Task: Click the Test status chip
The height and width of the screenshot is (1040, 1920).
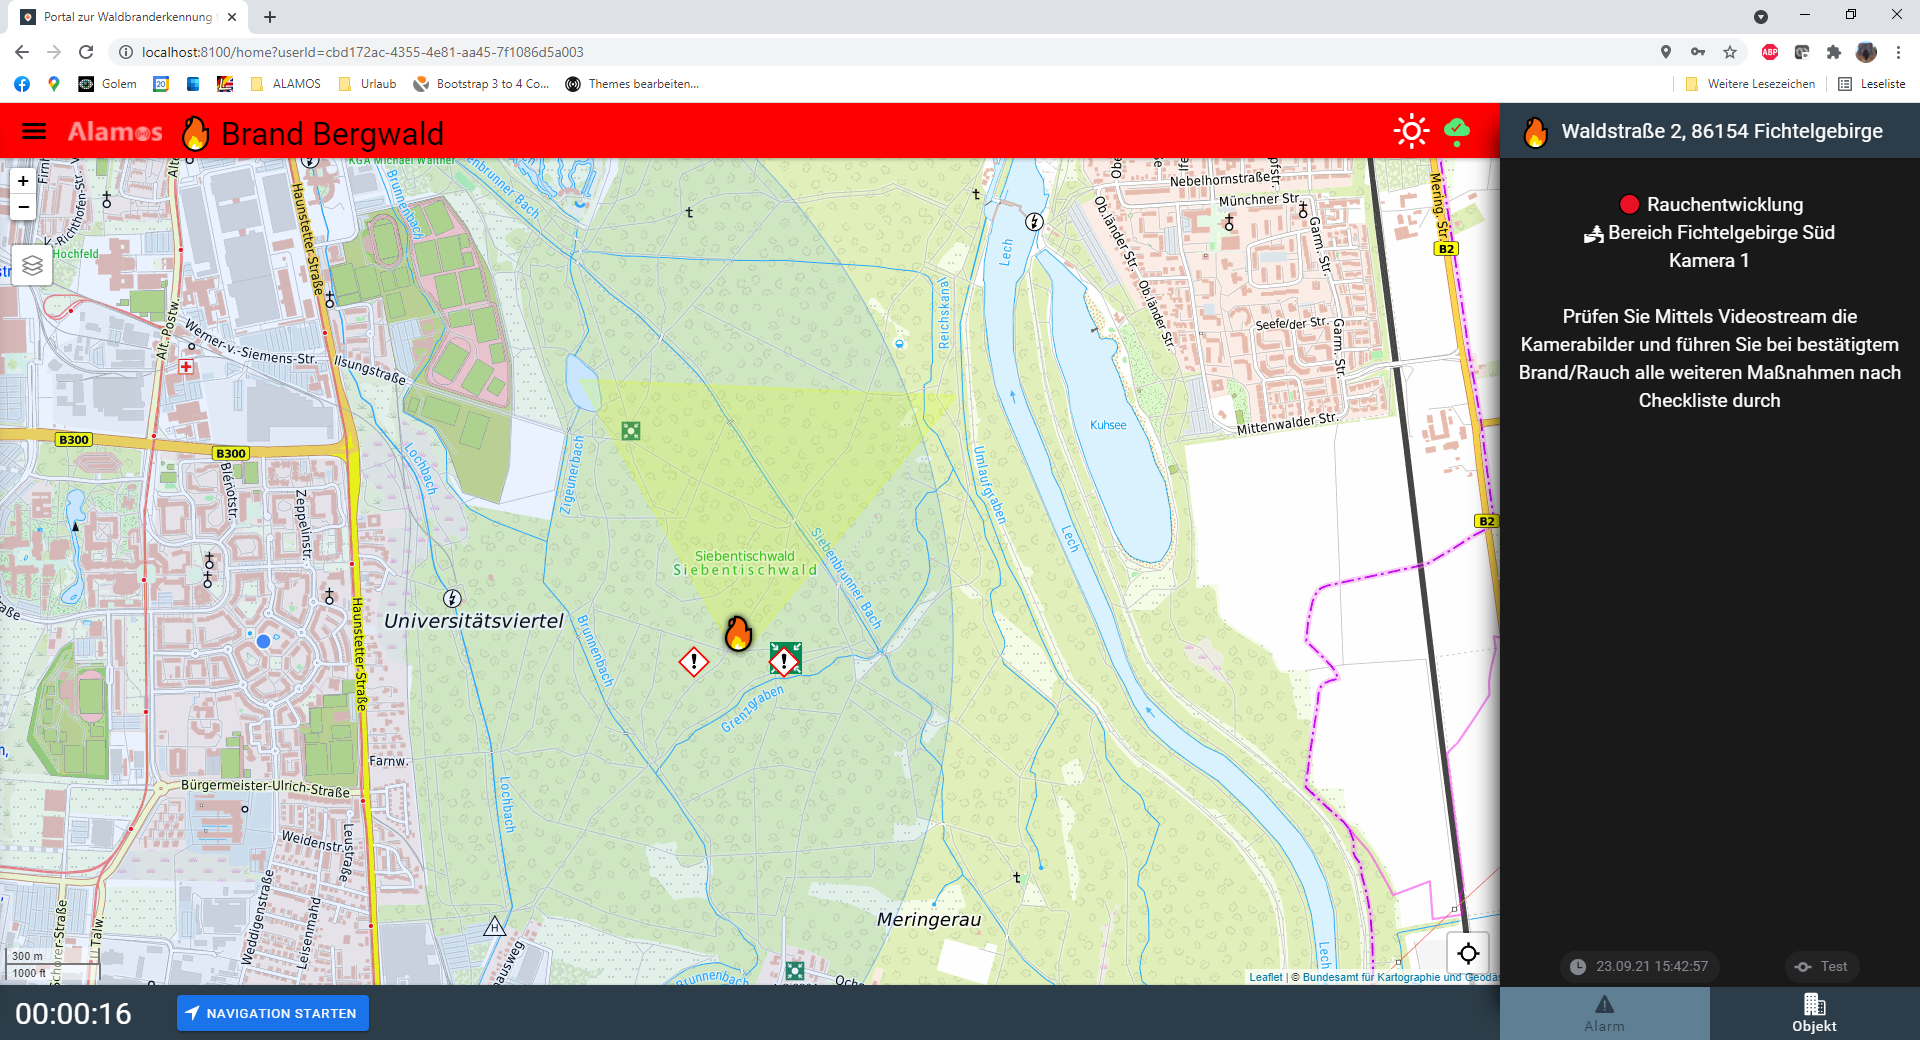Action: (x=1822, y=966)
